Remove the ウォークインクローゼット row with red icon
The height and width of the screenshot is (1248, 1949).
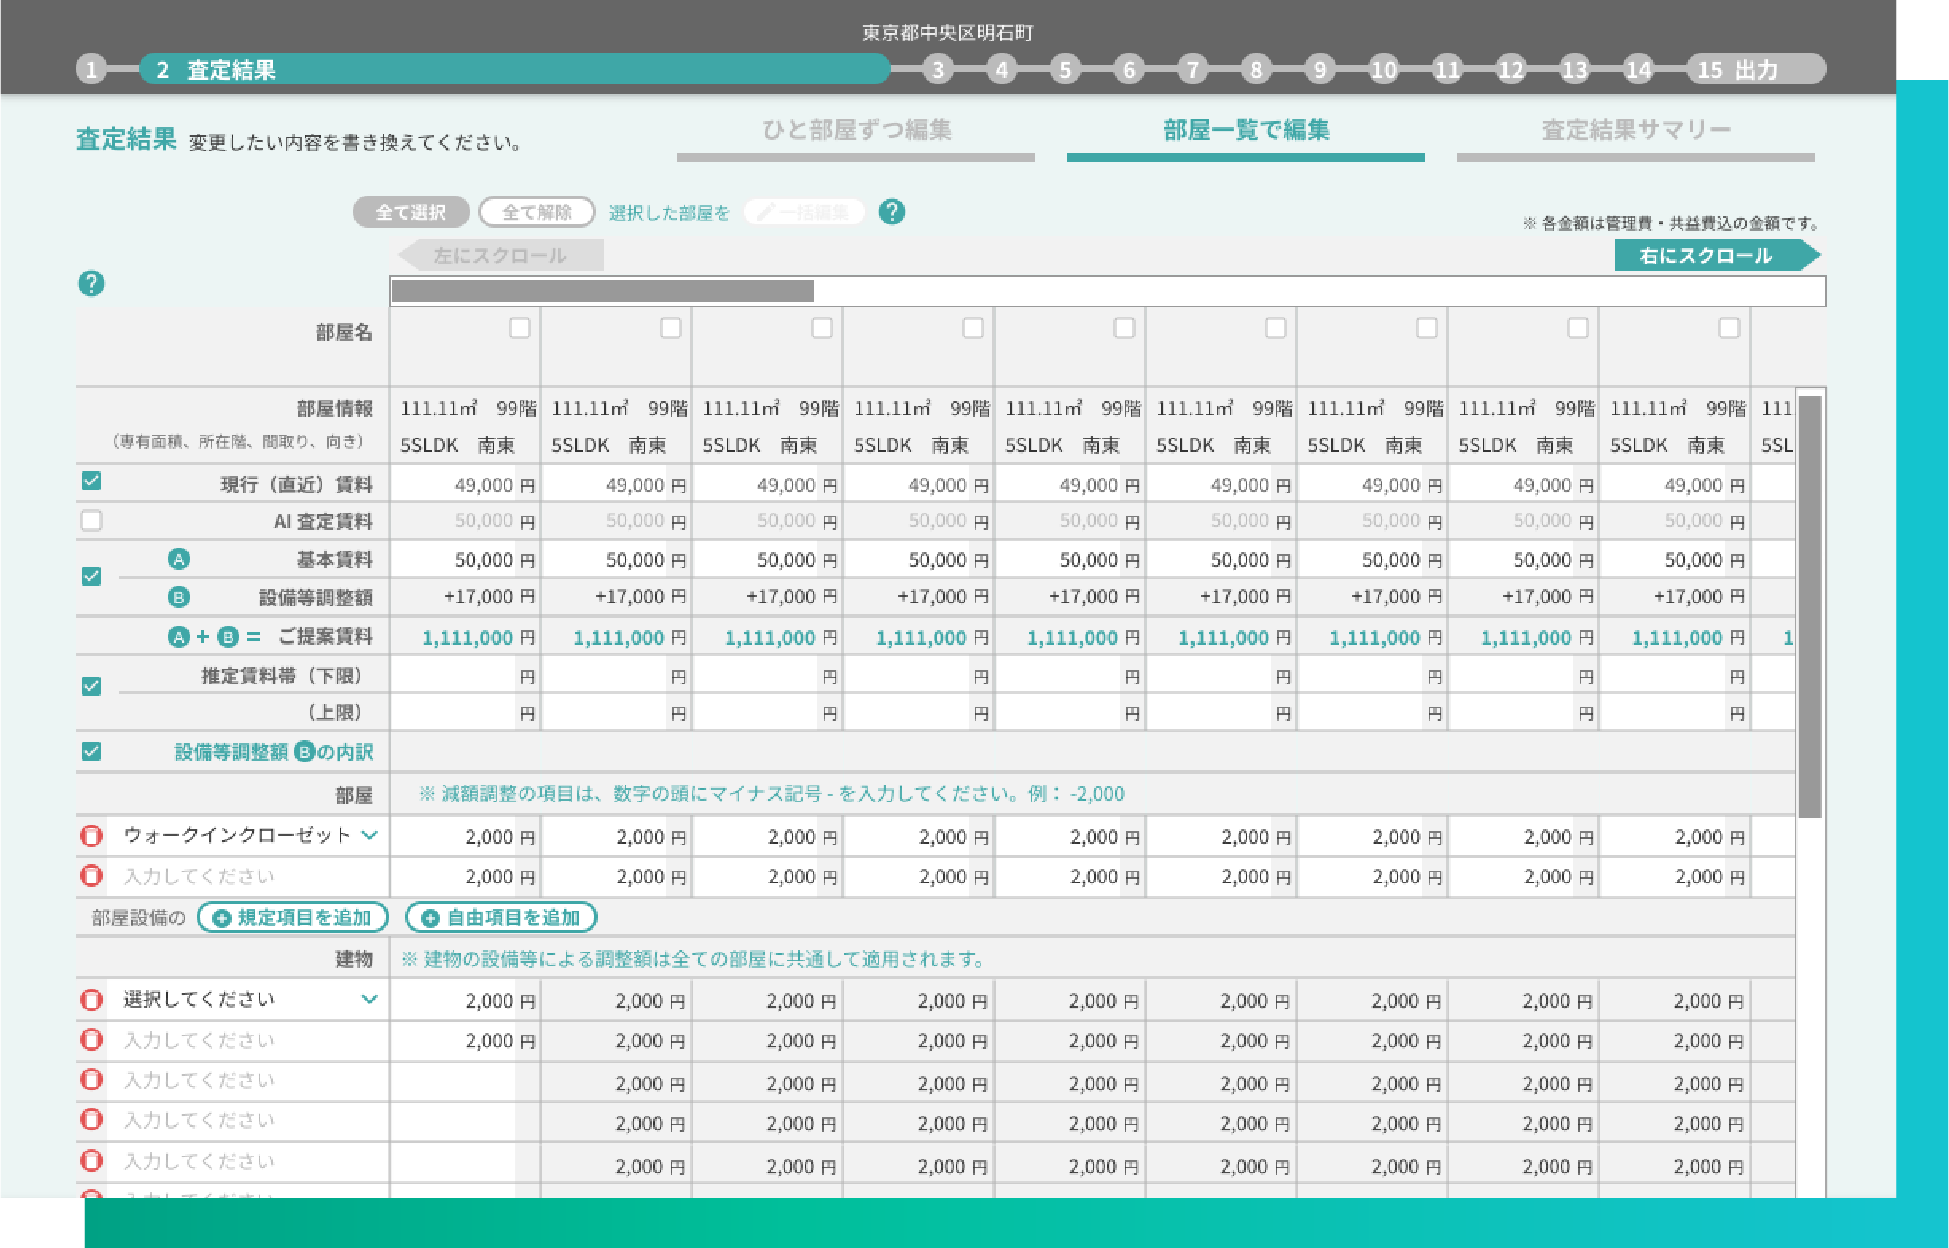(x=91, y=836)
